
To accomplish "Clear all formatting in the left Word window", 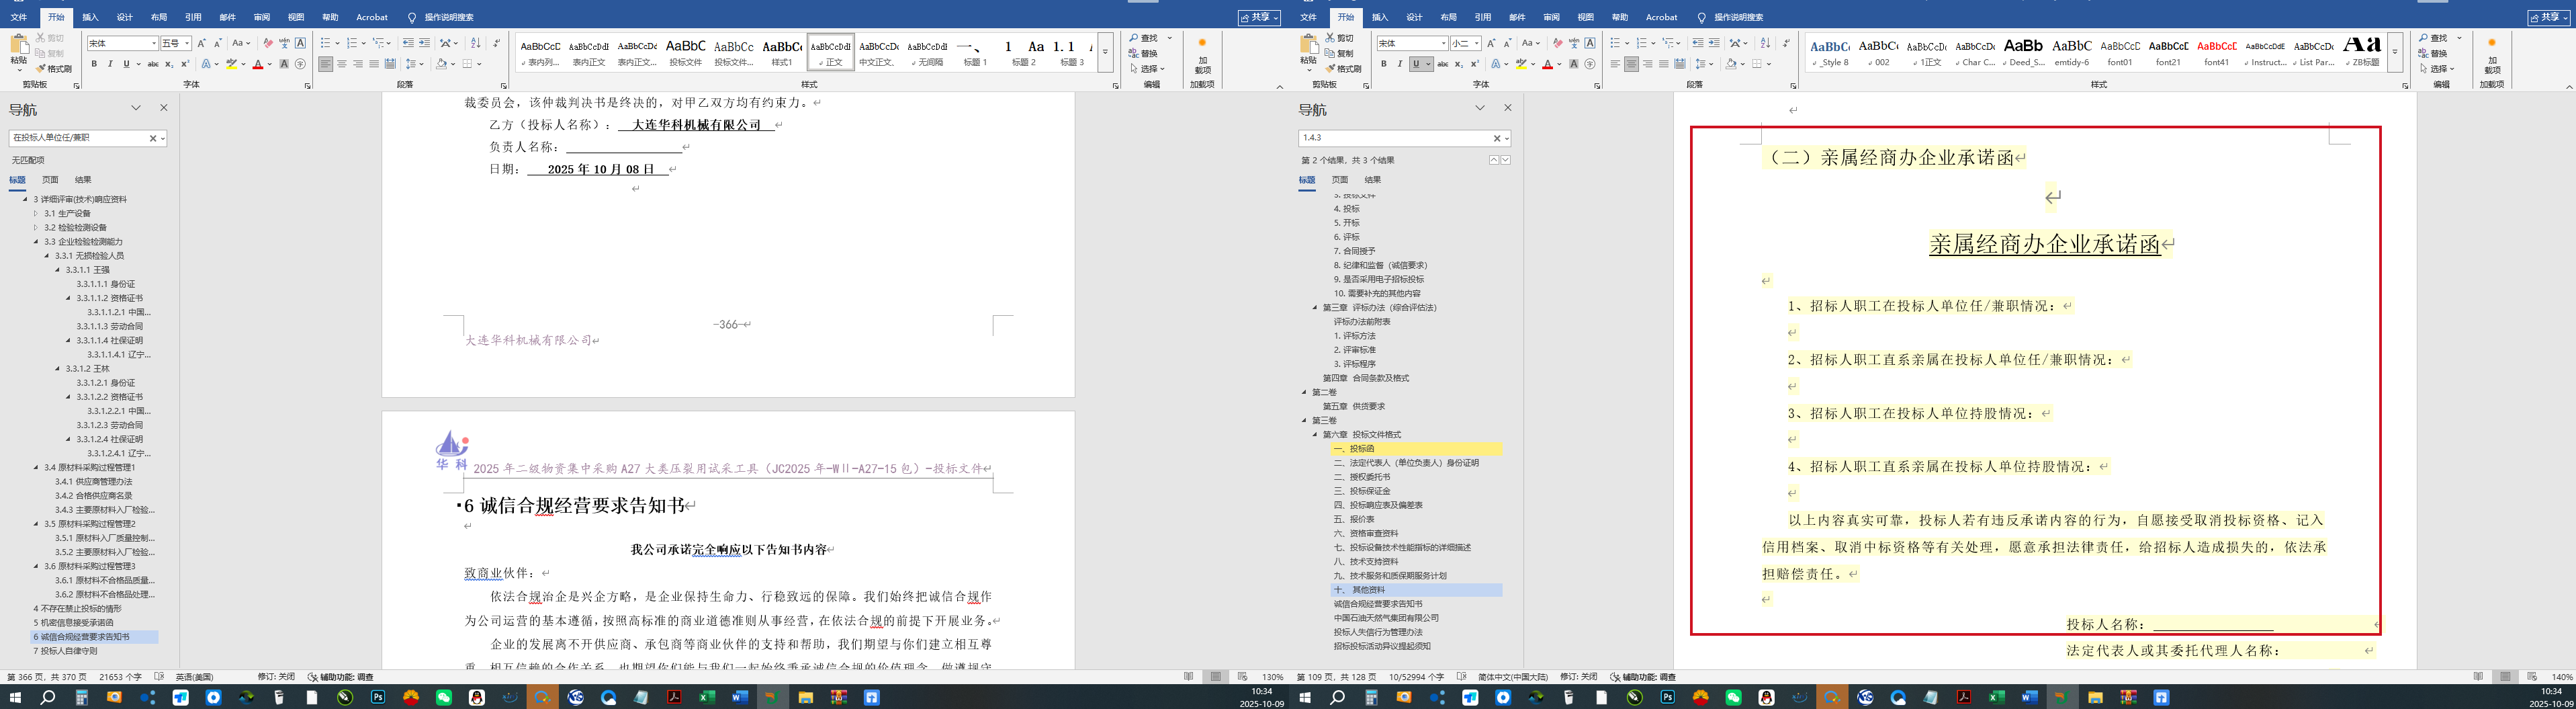I will pos(267,43).
